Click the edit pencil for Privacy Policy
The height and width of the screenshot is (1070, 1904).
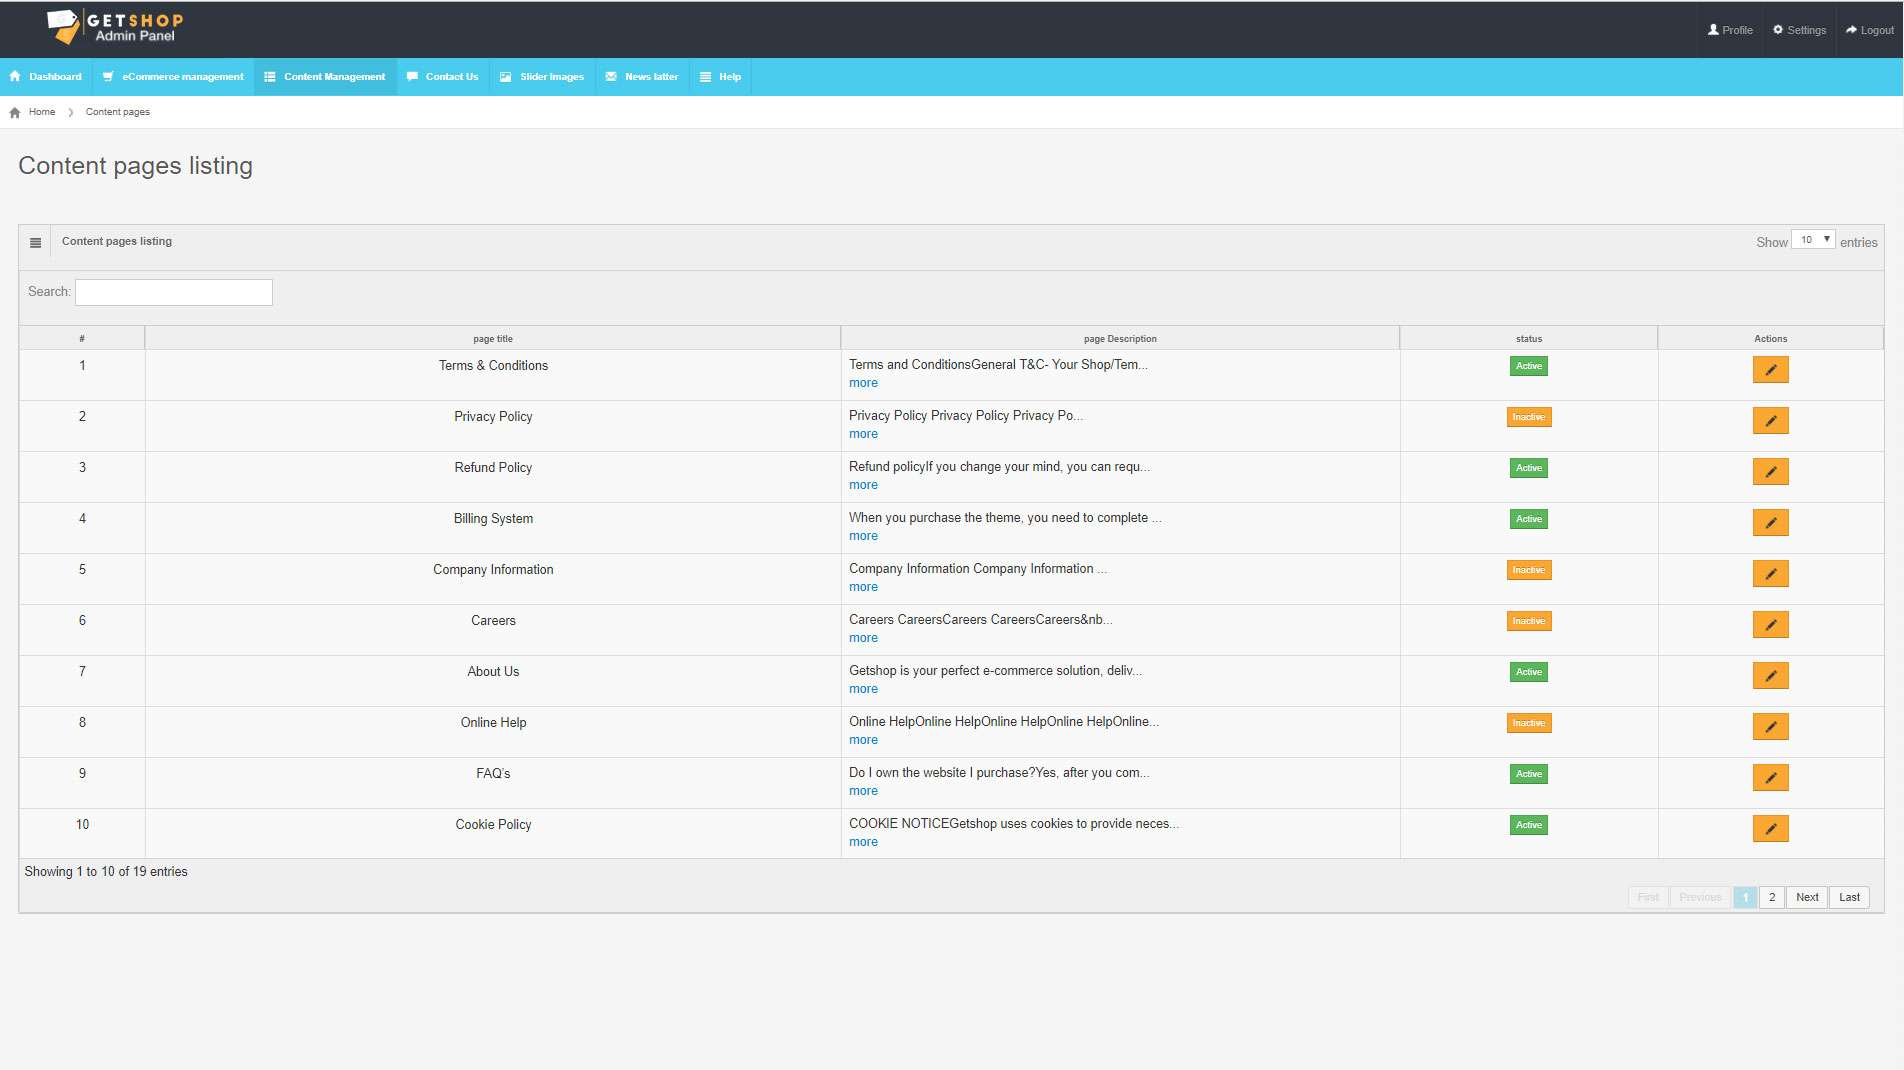pos(1770,421)
